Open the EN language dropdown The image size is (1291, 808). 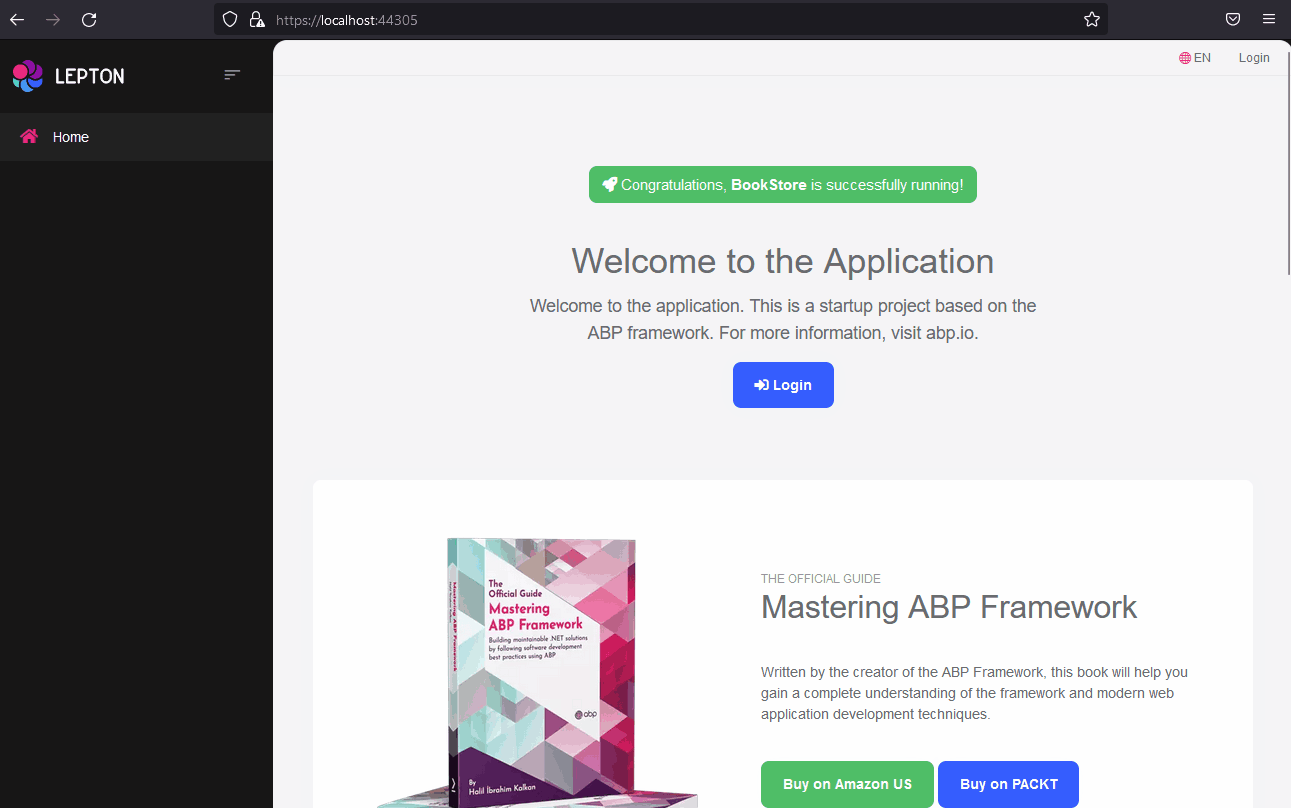[x=1196, y=57]
